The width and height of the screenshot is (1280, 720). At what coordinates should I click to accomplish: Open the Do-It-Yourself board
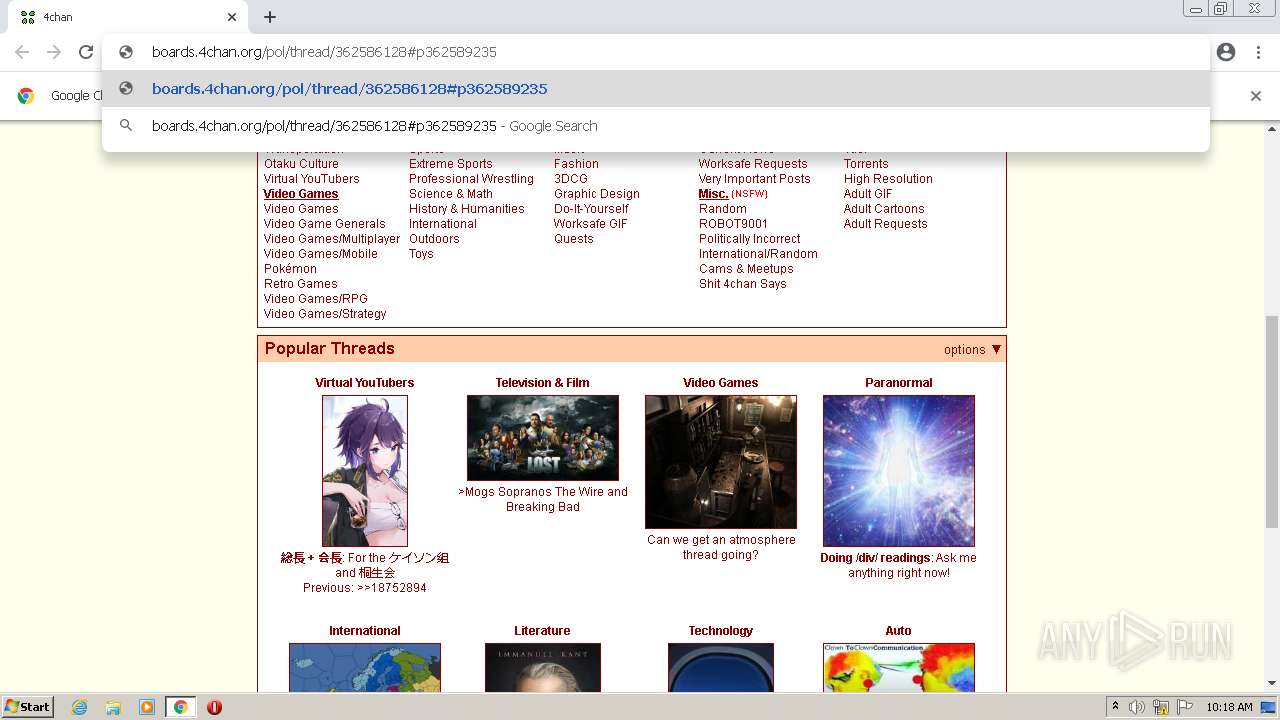(591, 209)
